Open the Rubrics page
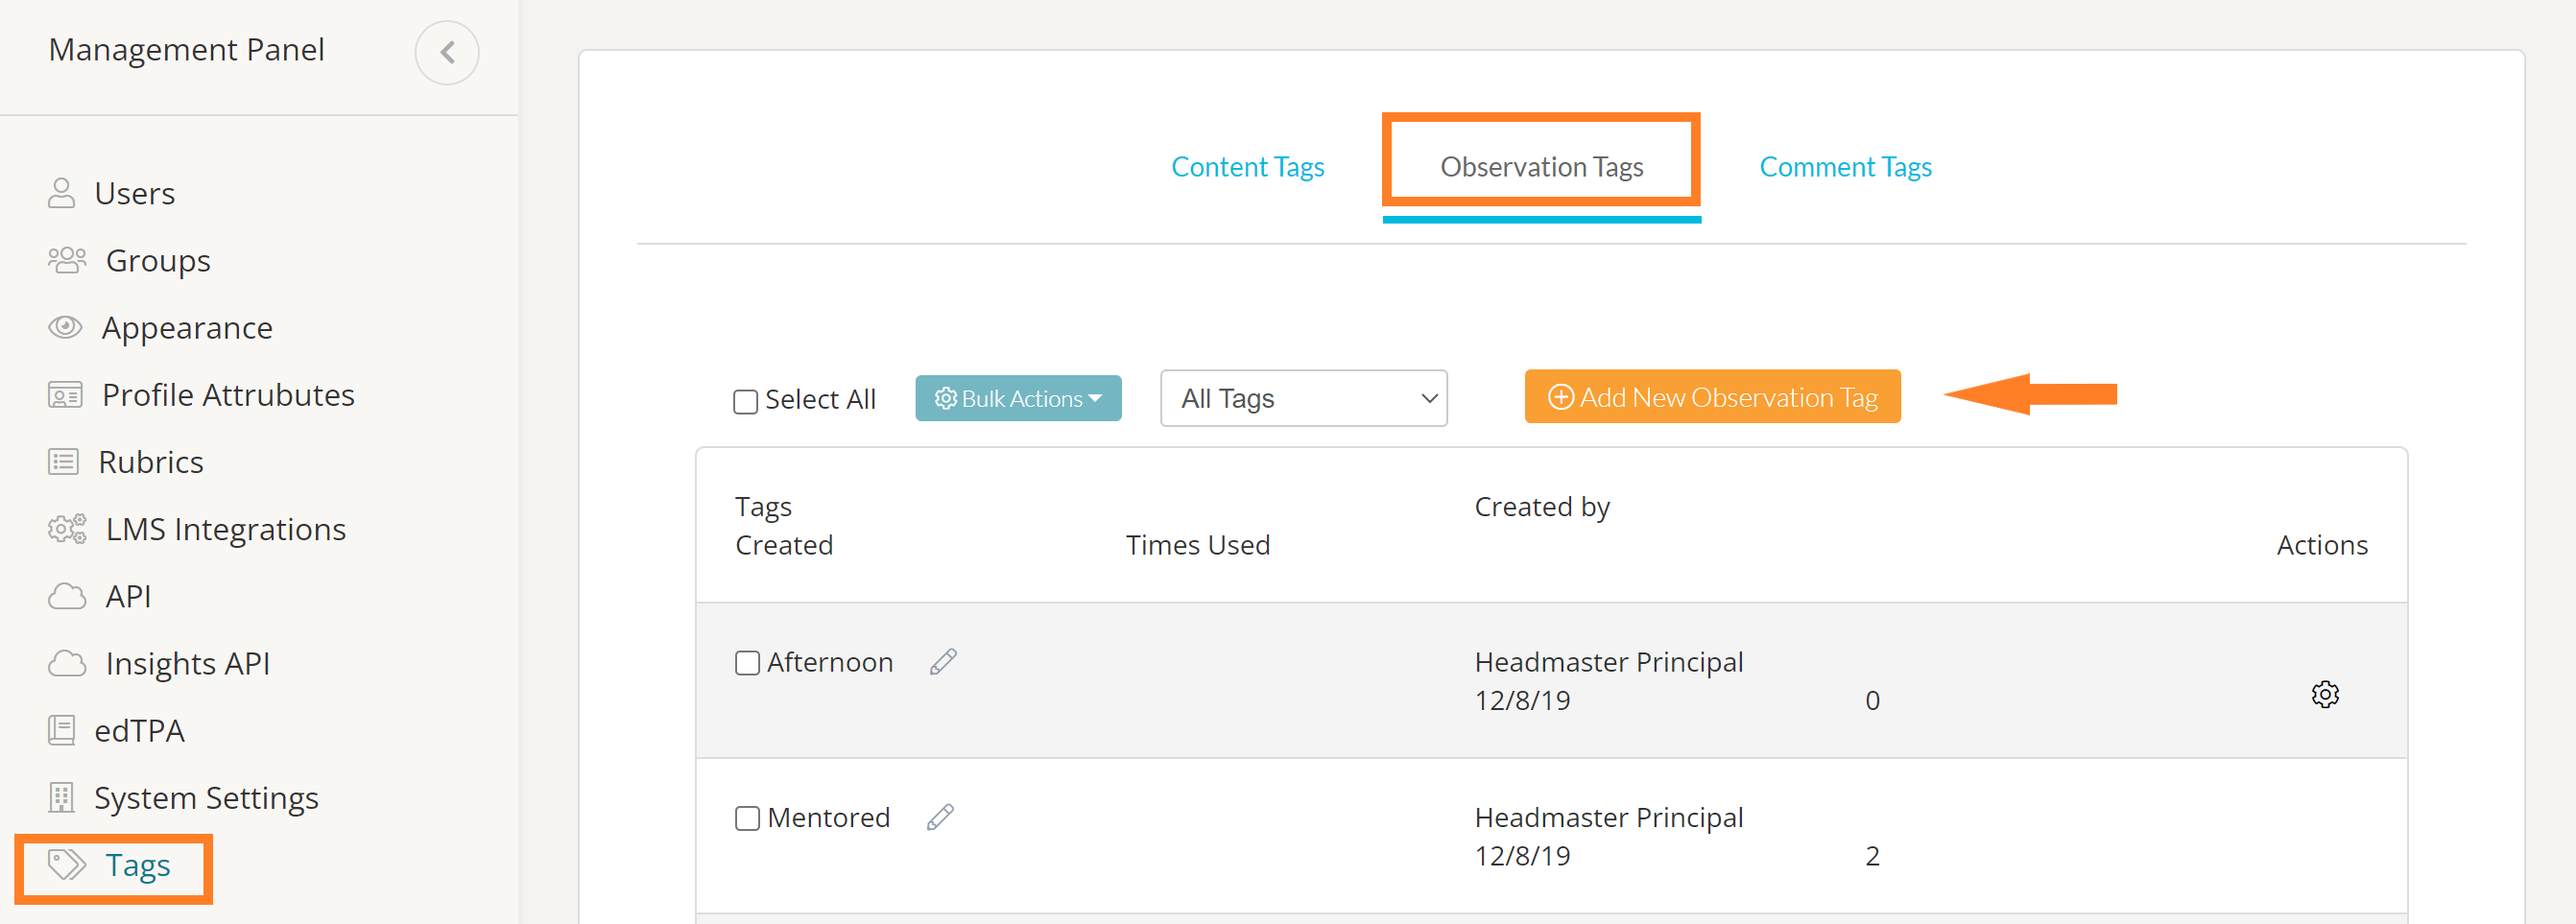 coord(151,462)
